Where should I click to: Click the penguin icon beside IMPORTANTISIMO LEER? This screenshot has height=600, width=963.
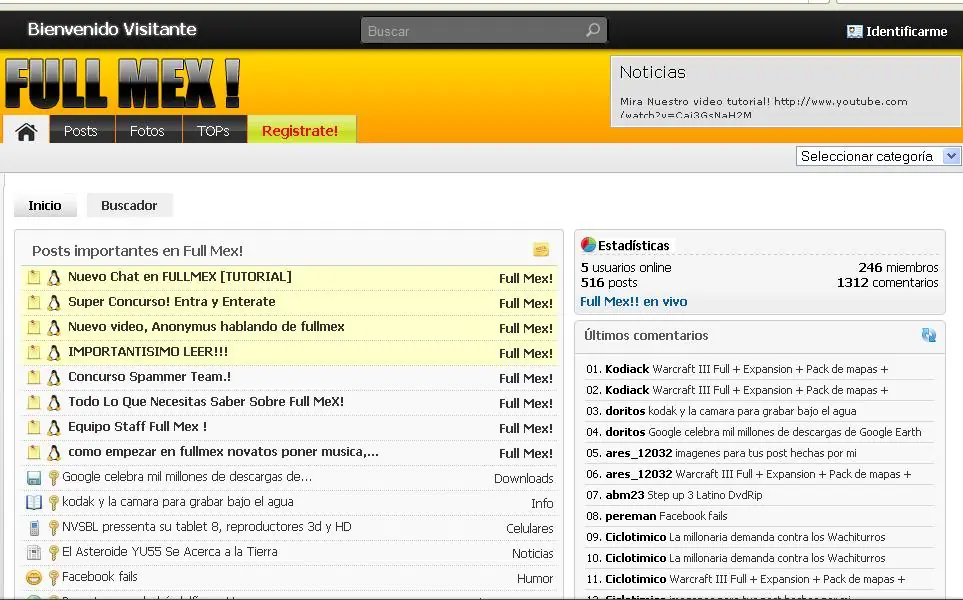[x=54, y=353]
